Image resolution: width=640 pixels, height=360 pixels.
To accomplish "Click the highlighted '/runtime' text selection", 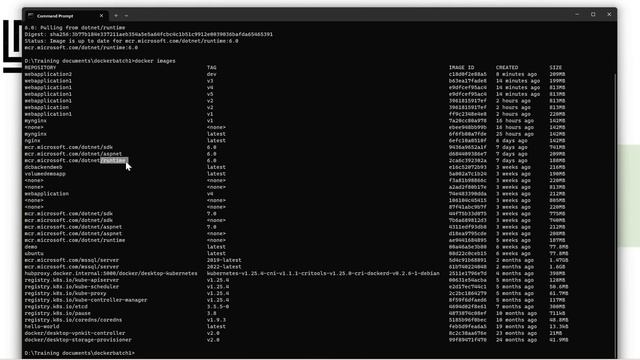I will coord(114,160).
